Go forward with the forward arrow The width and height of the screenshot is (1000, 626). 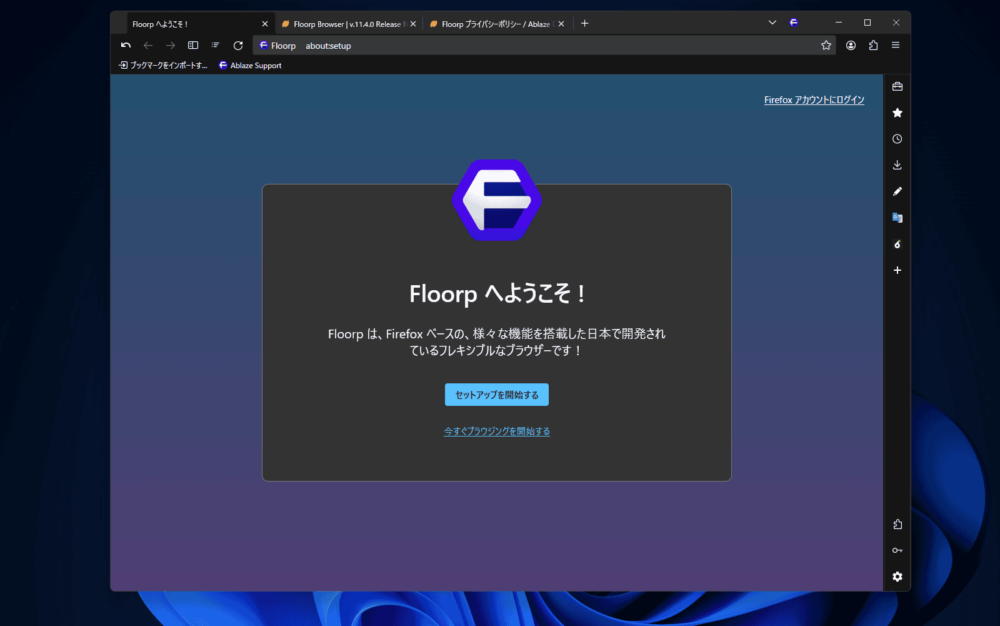tap(170, 45)
